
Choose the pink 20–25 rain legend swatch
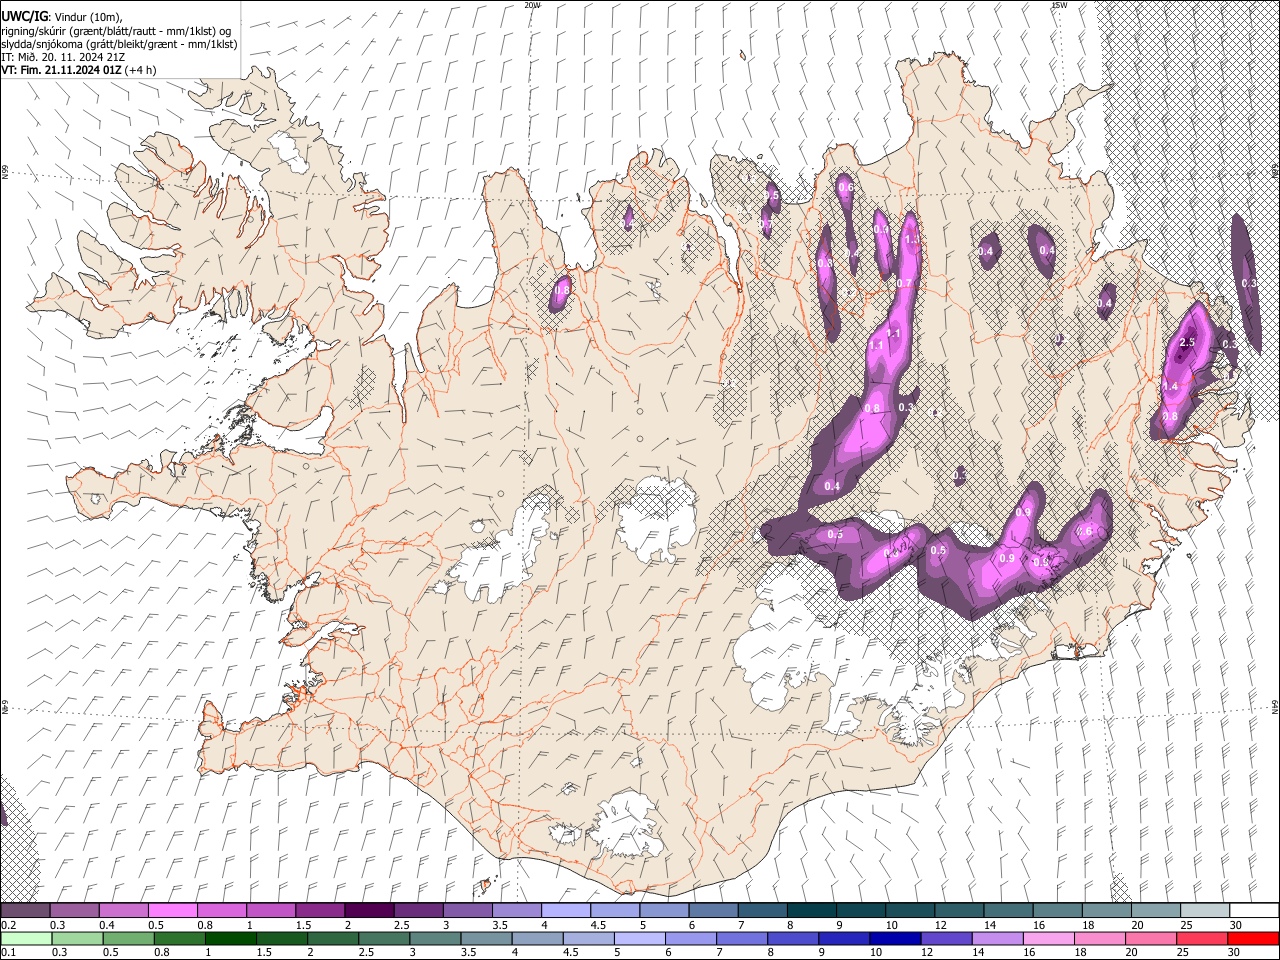(1152, 938)
